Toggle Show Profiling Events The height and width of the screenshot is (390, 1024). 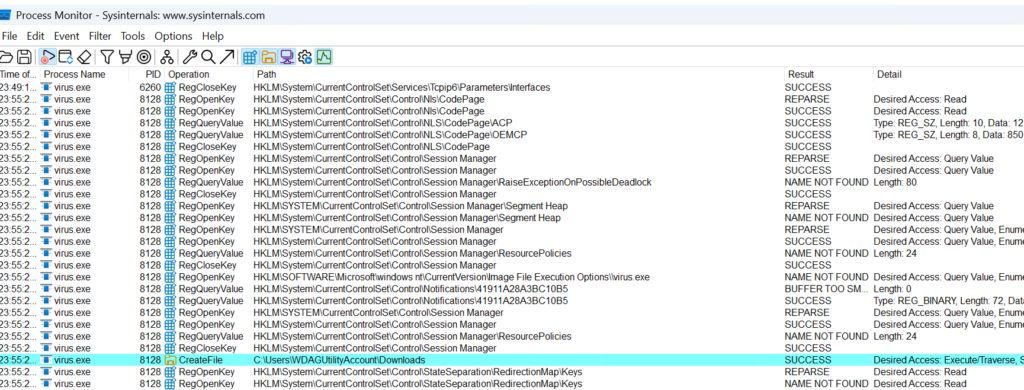pos(324,57)
